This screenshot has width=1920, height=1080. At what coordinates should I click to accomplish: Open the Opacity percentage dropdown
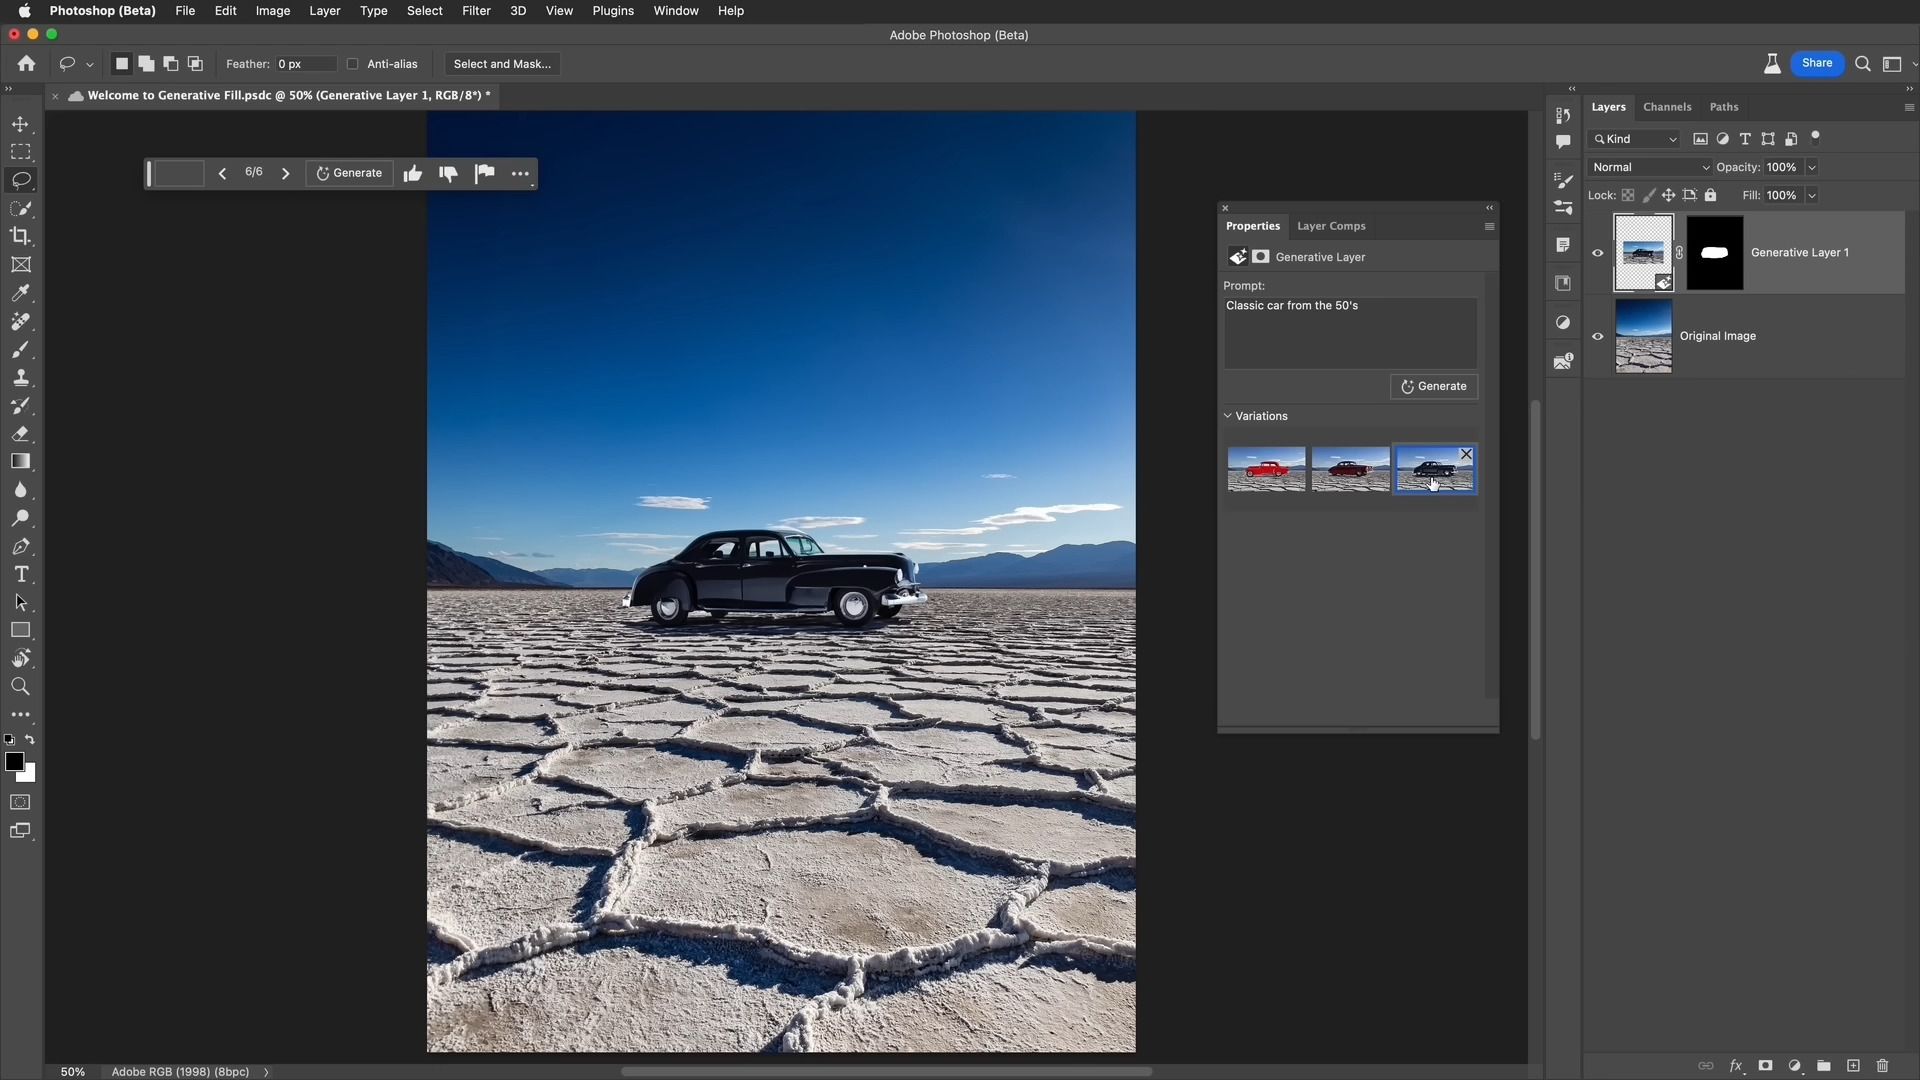click(1813, 167)
